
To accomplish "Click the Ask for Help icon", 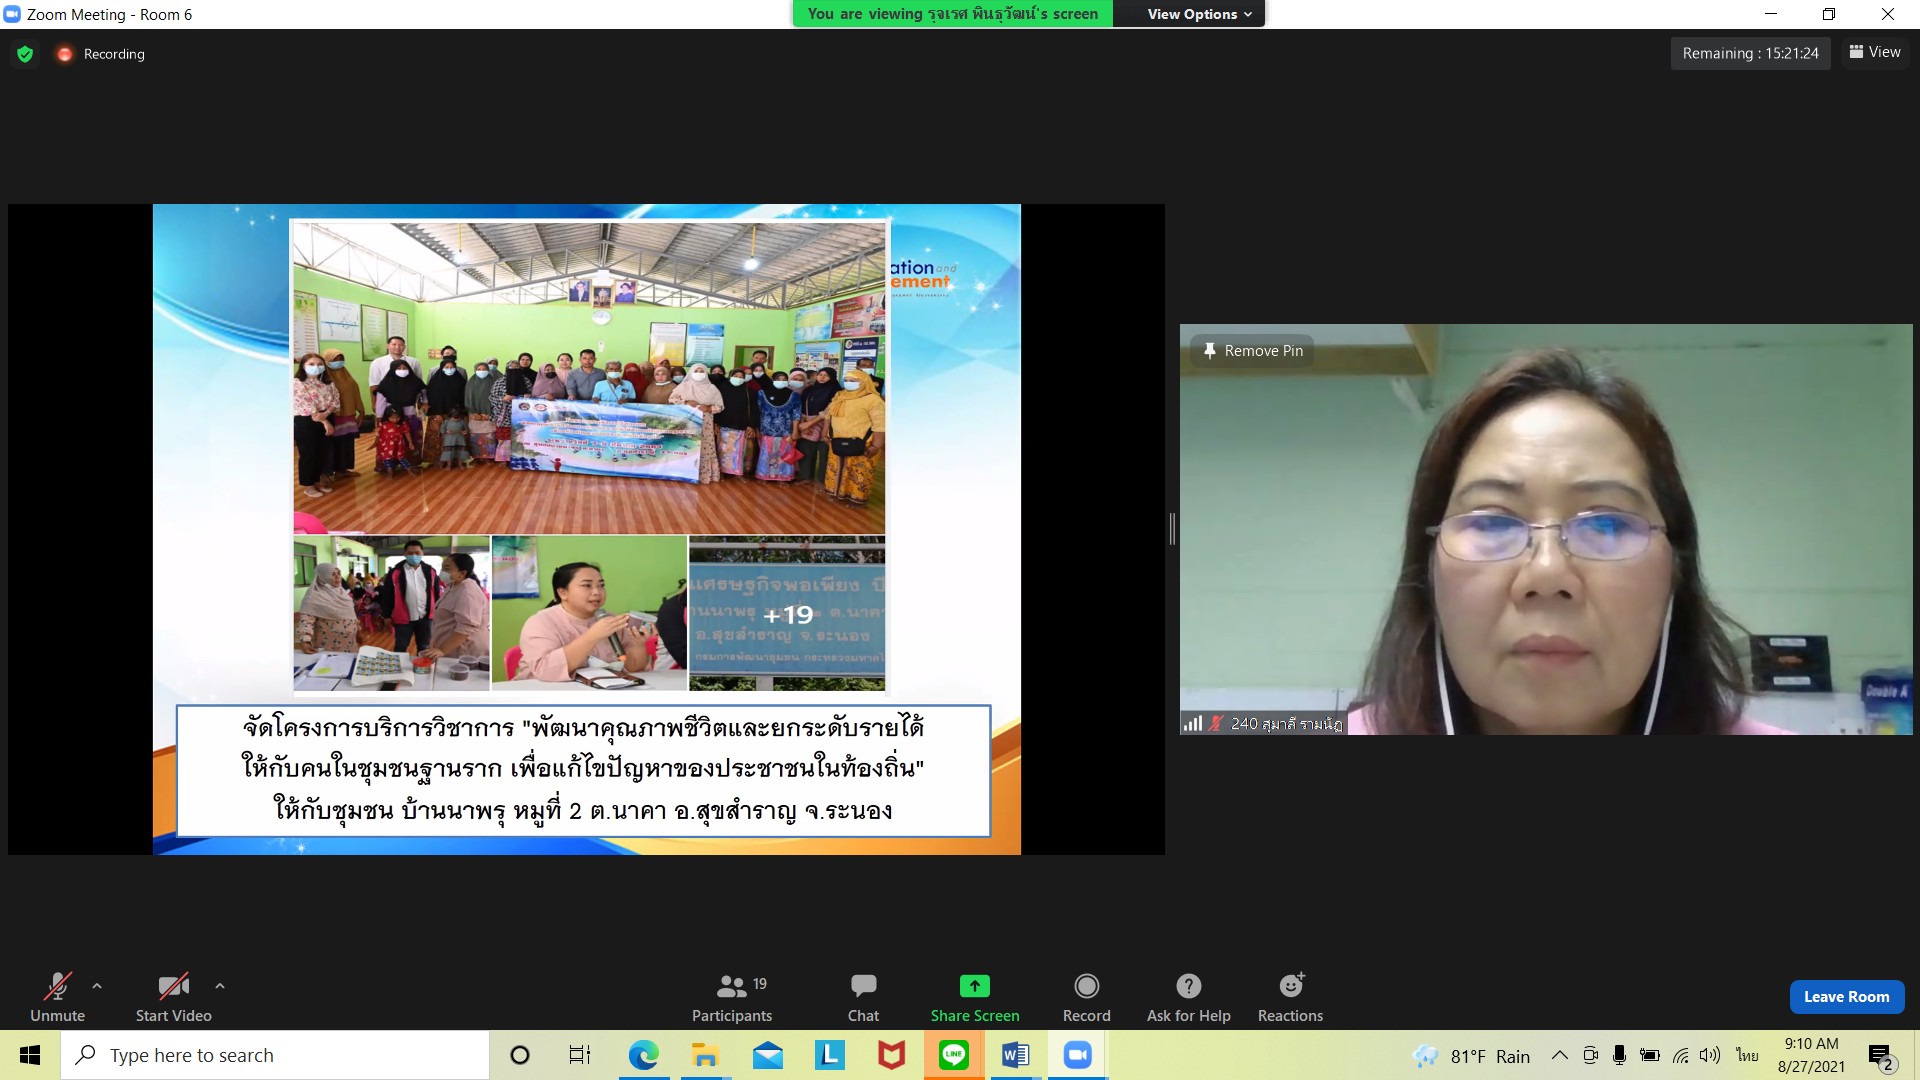I will (x=1188, y=986).
